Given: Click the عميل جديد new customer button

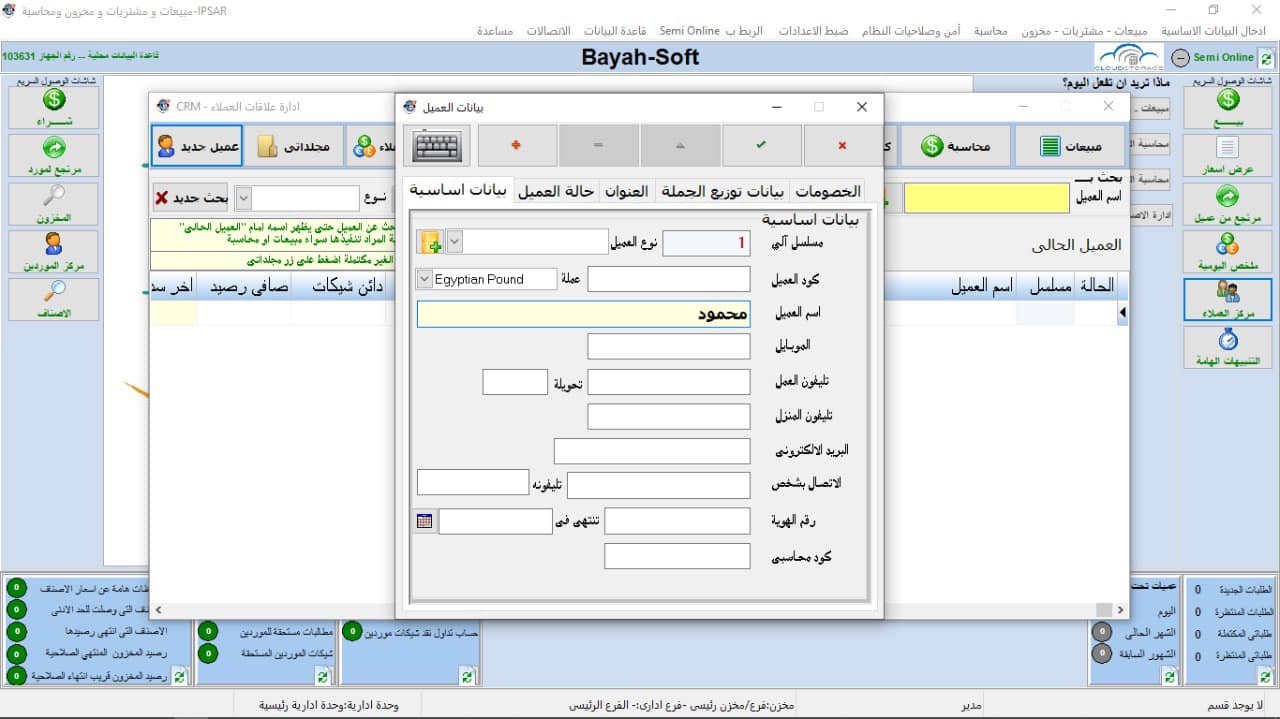Looking at the screenshot, I should [x=196, y=145].
